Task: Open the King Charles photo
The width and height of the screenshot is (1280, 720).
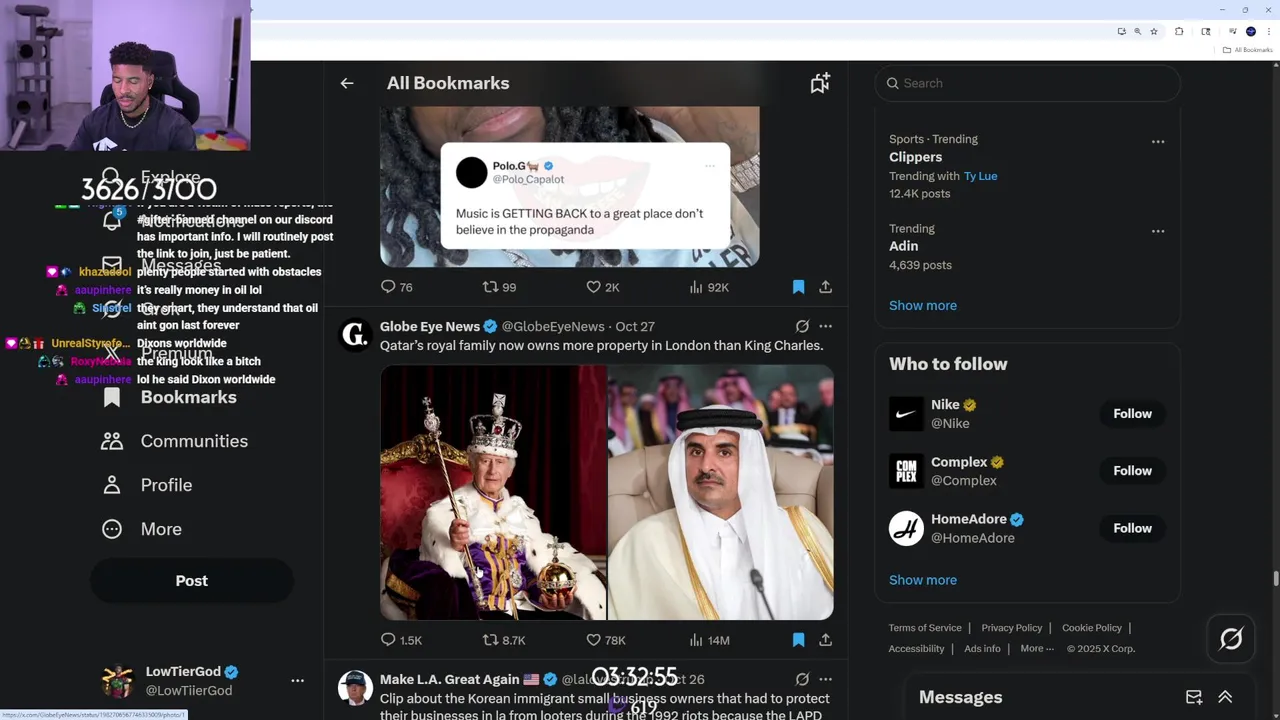Action: [x=493, y=492]
